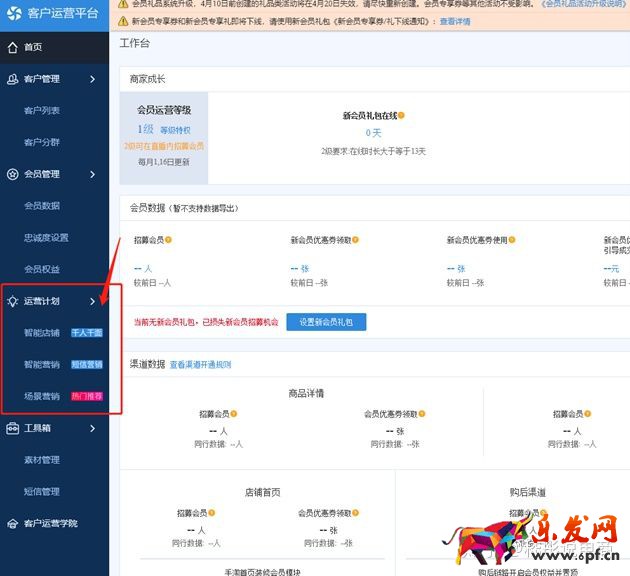
Task: Collapse the 客户管理 menu chevron
Action: click(93, 79)
